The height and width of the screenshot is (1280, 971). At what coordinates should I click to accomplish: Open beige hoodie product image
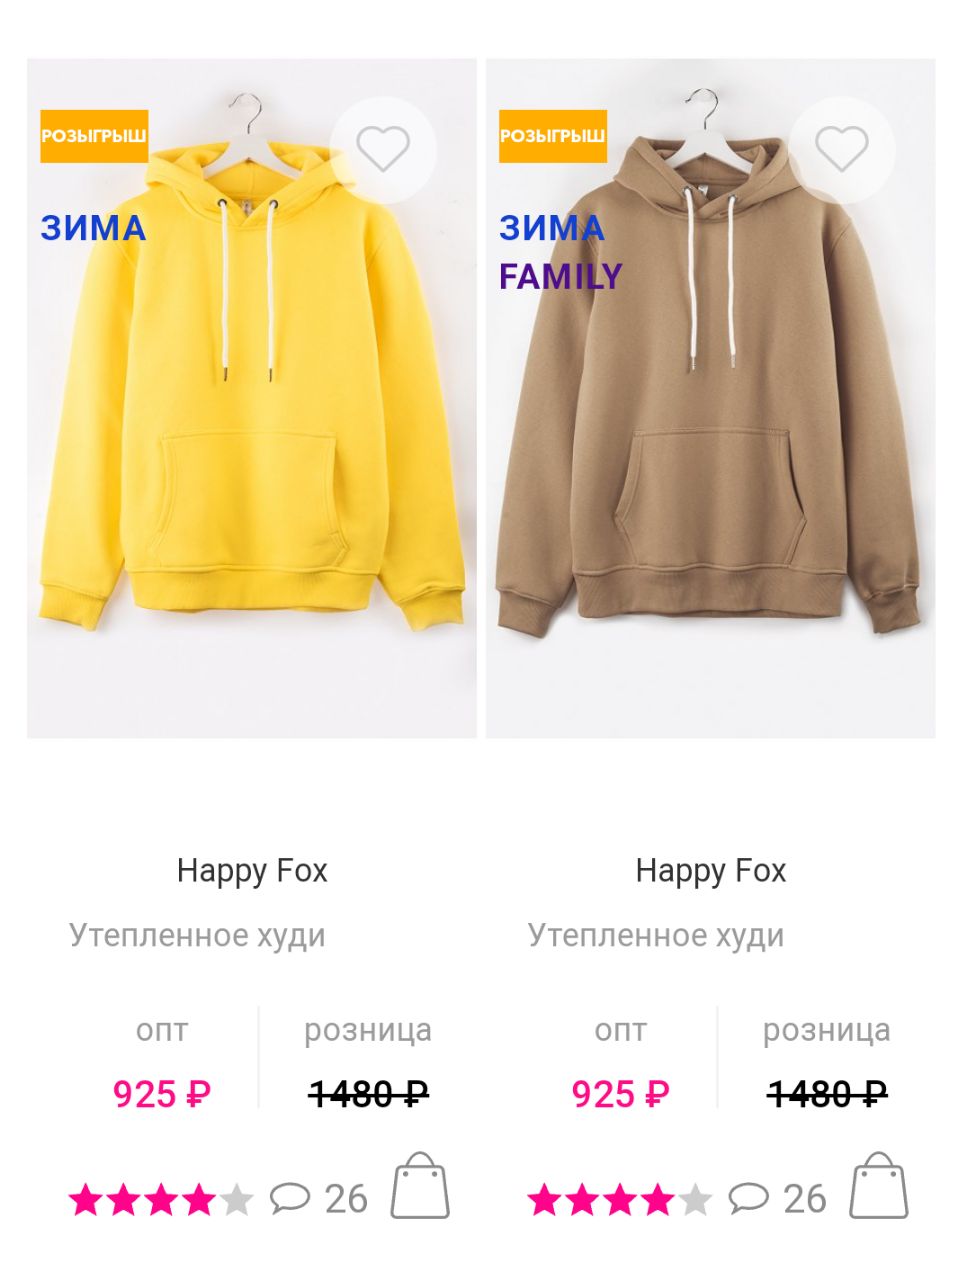711,398
